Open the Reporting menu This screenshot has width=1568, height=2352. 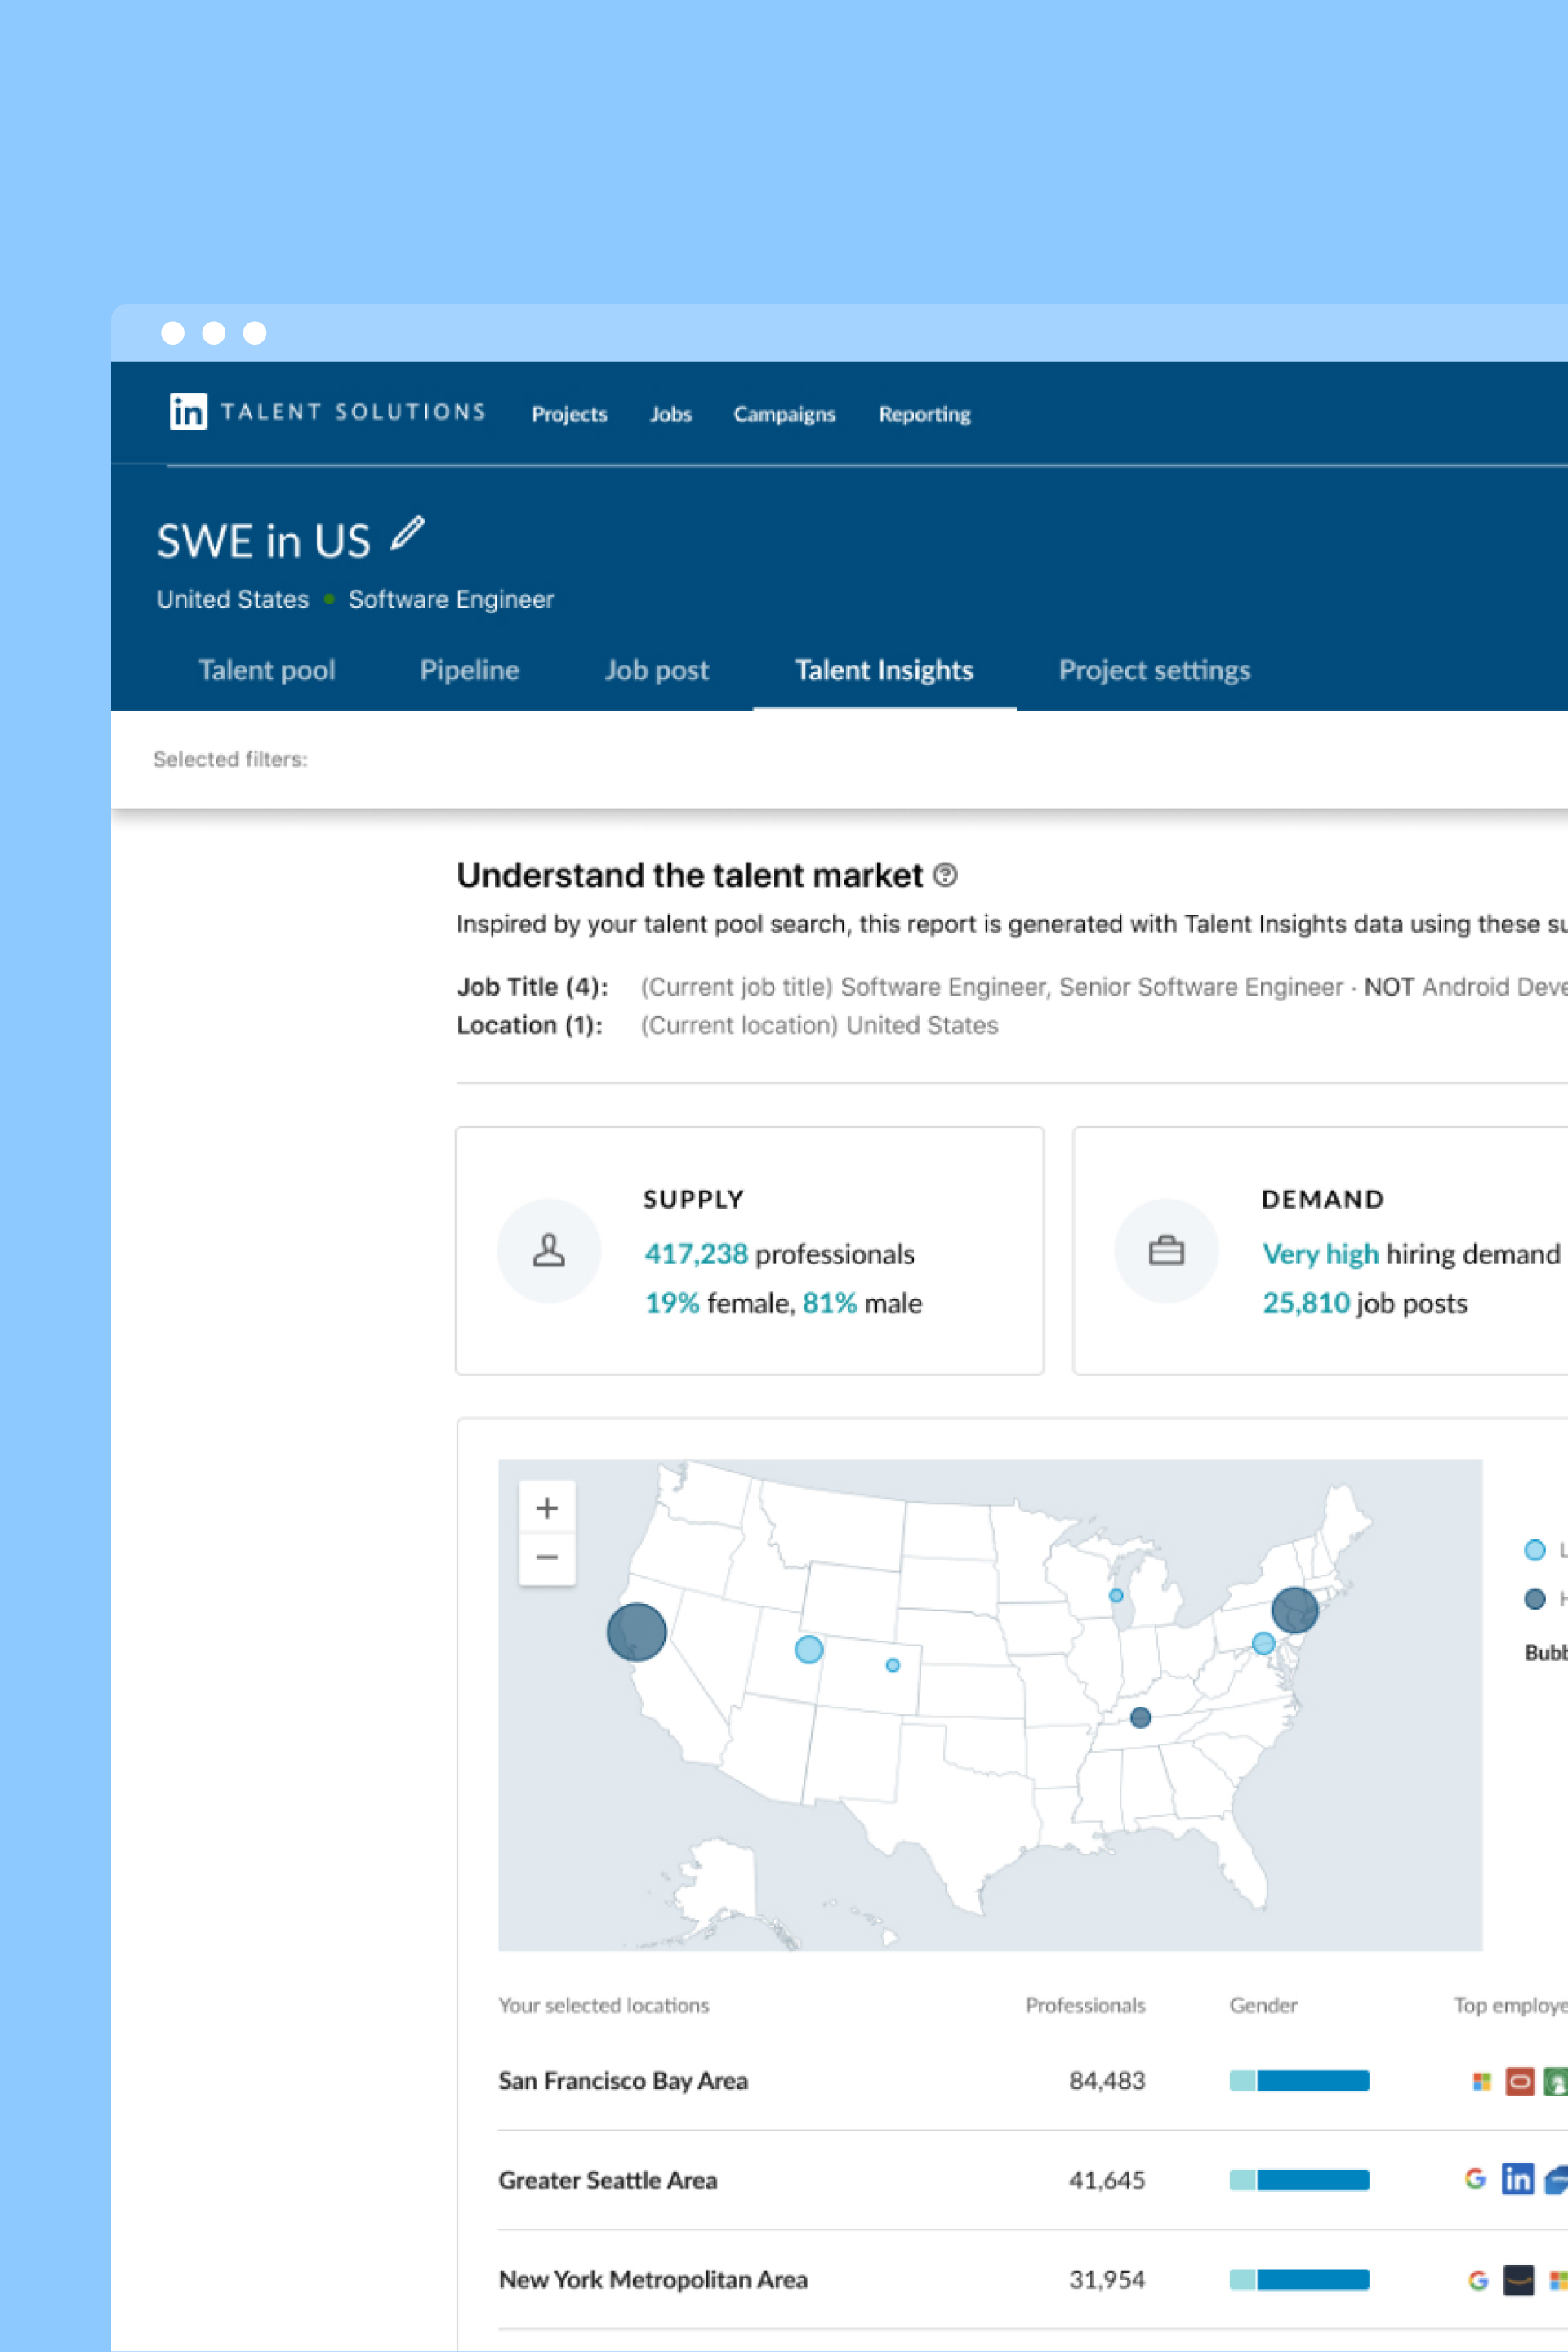(924, 414)
